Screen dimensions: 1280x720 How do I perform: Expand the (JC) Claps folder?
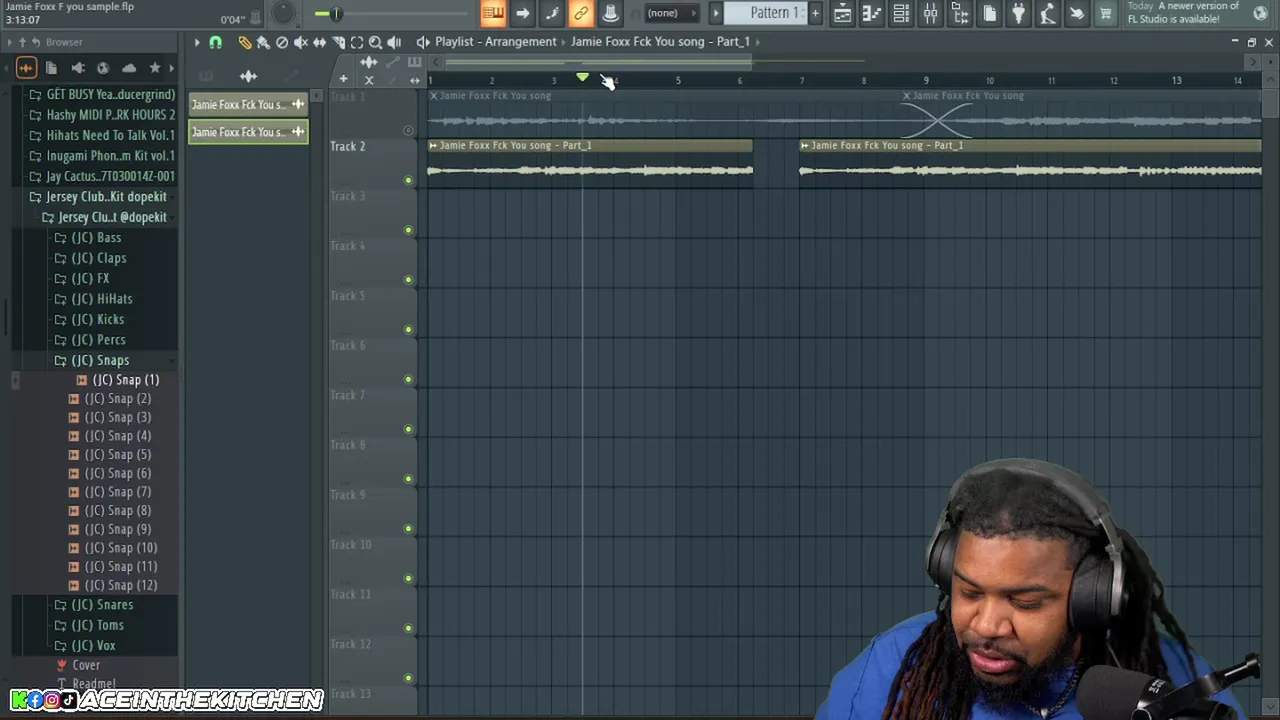[91, 258]
